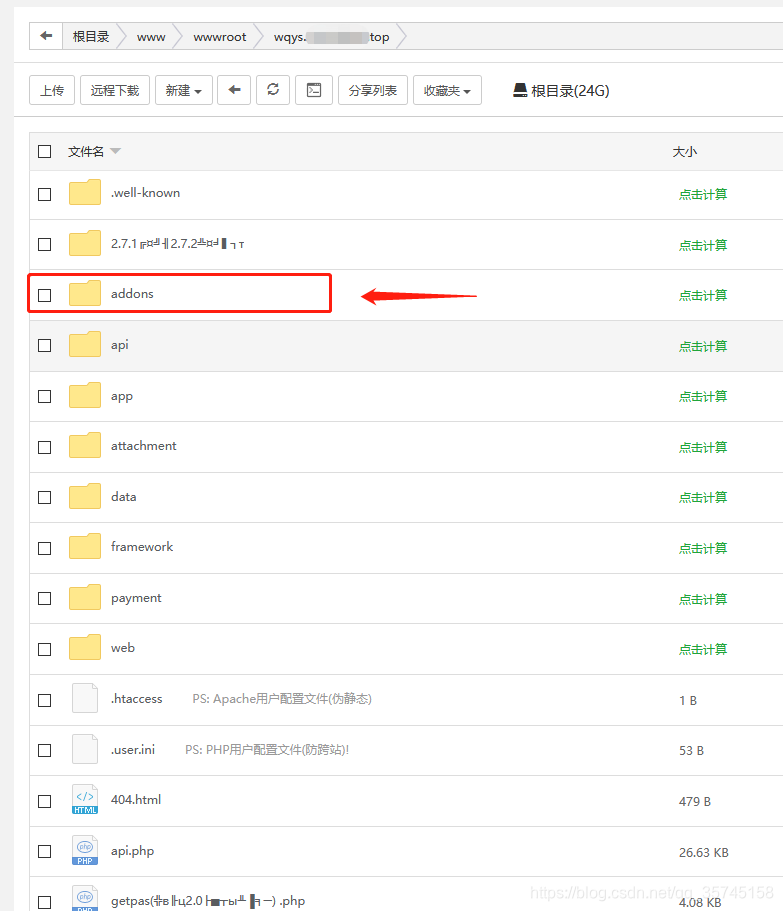
Task: Select the .user.ini file name
Action: click(133, 749)
